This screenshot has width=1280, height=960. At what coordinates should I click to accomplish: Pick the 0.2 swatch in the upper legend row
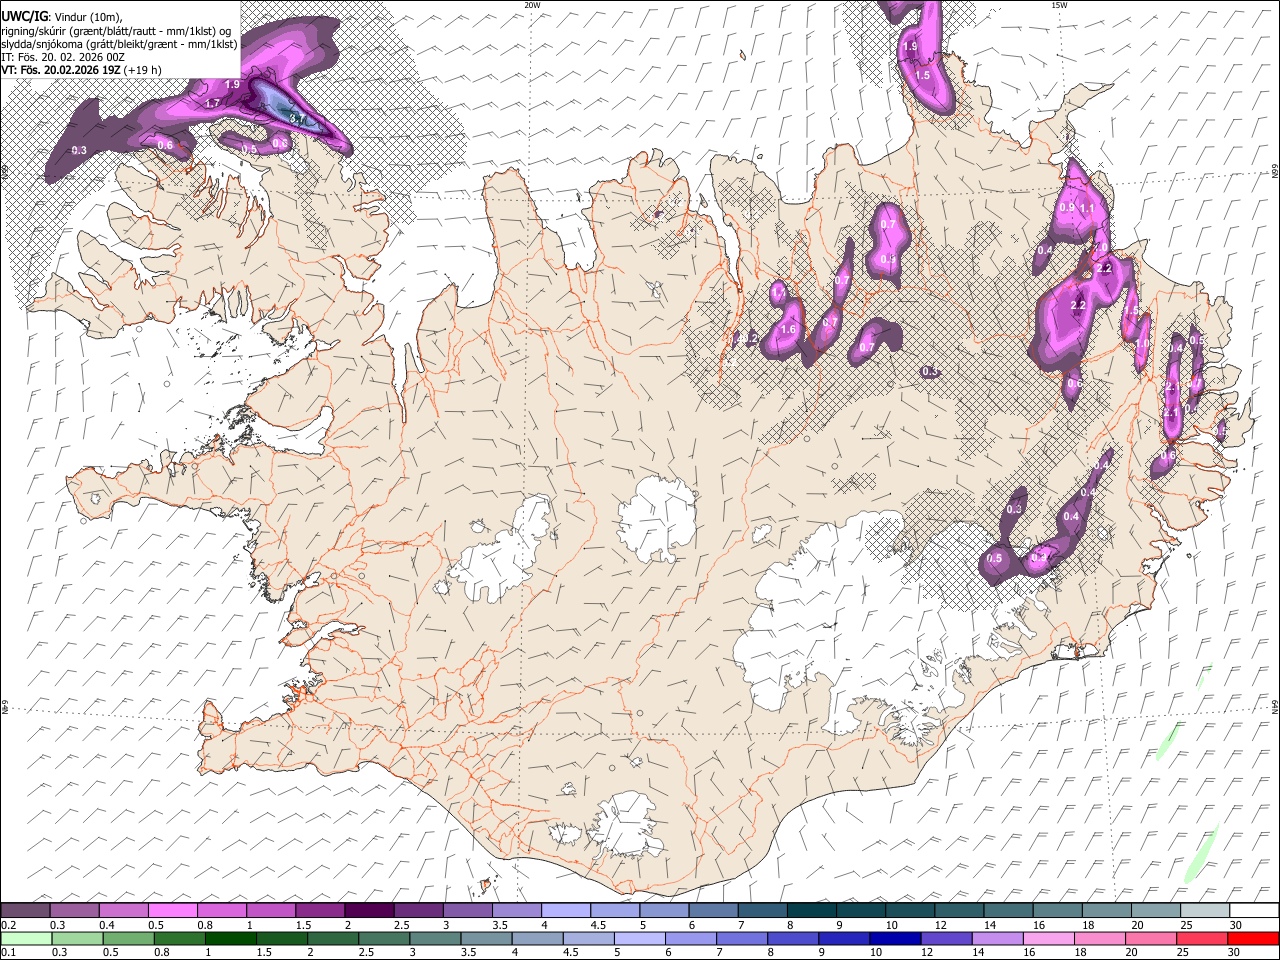25,910
